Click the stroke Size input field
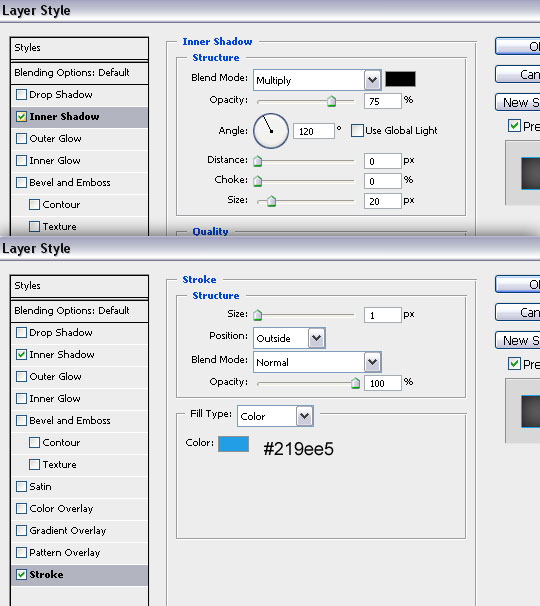Viewport: 540px width, 606px height. point(383,315)
